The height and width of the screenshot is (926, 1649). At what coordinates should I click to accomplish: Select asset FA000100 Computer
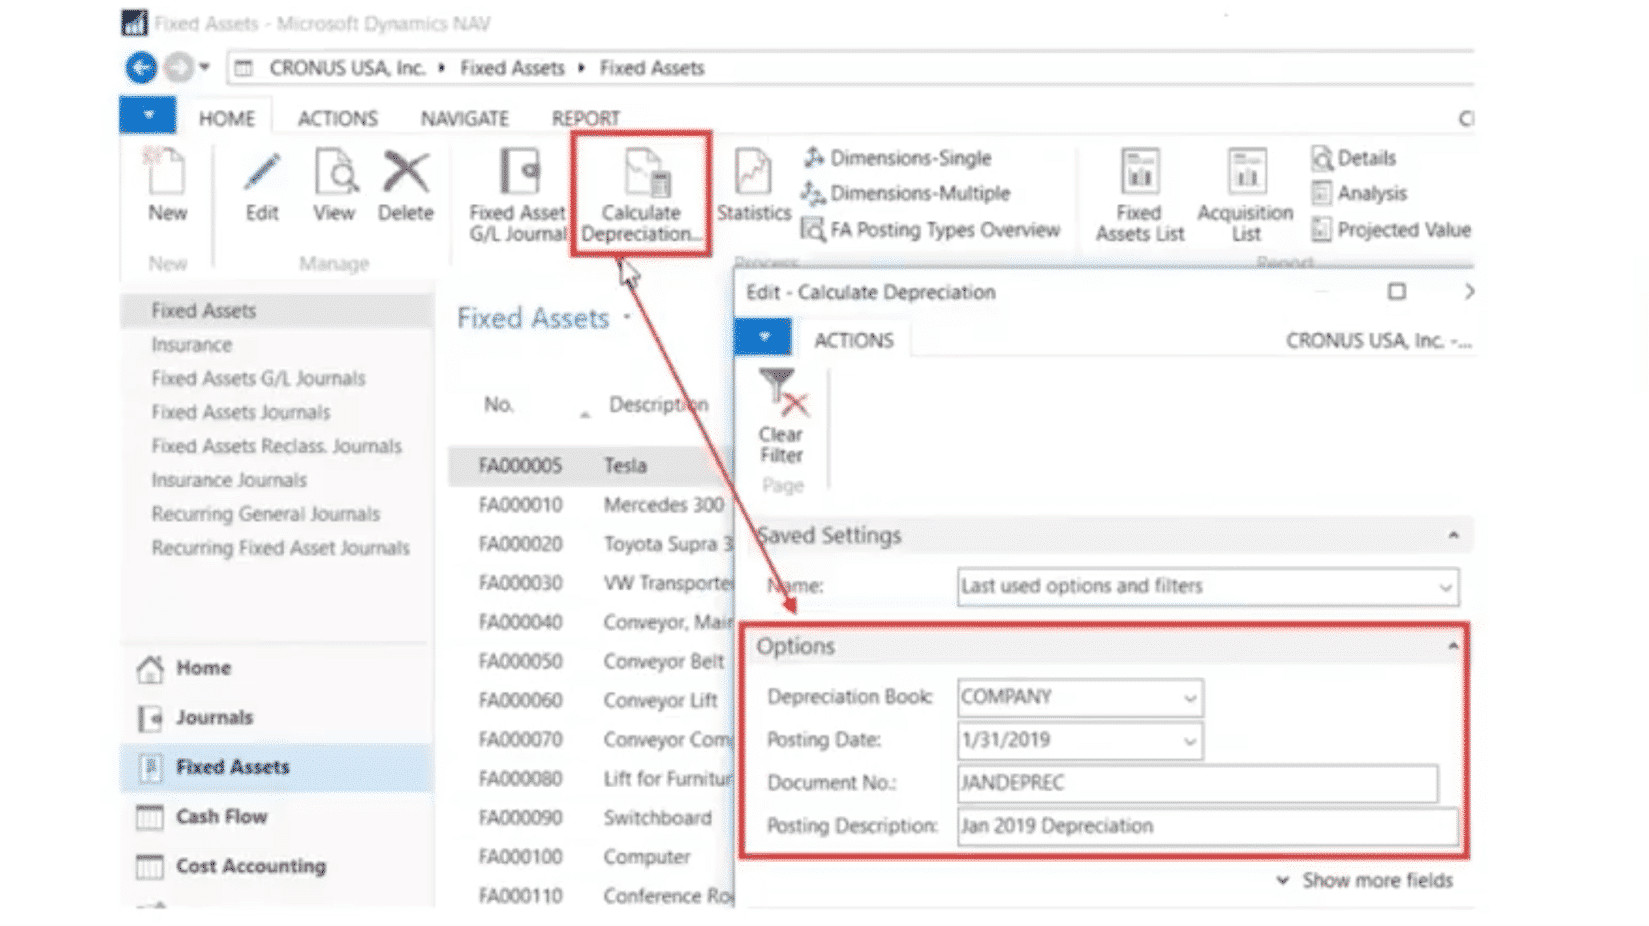click(x=591, y=857)
